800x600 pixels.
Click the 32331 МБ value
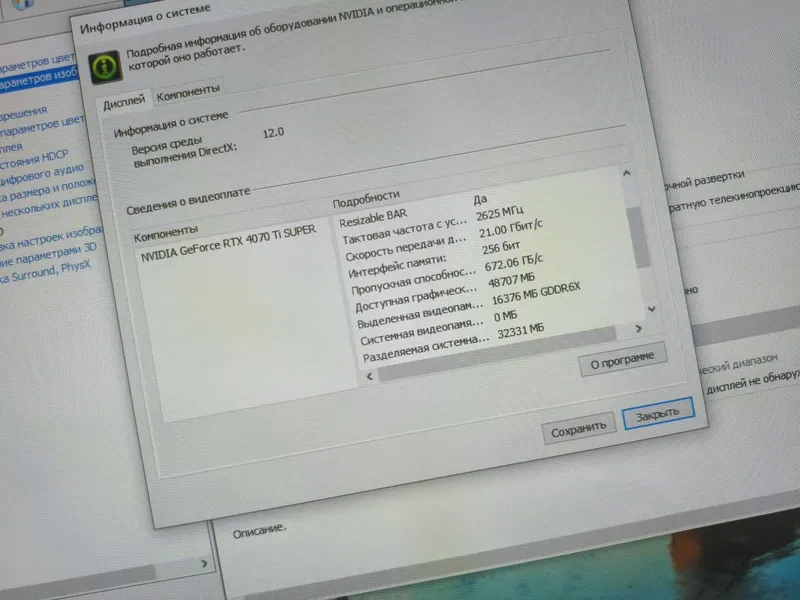click(521, 332)
